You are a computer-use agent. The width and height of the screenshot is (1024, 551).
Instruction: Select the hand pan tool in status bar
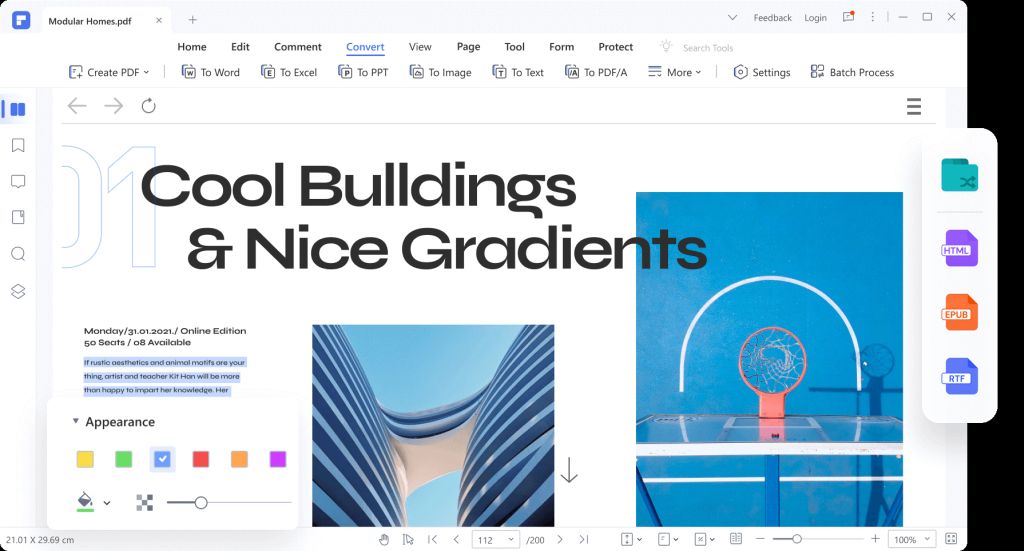pos(384,539)
